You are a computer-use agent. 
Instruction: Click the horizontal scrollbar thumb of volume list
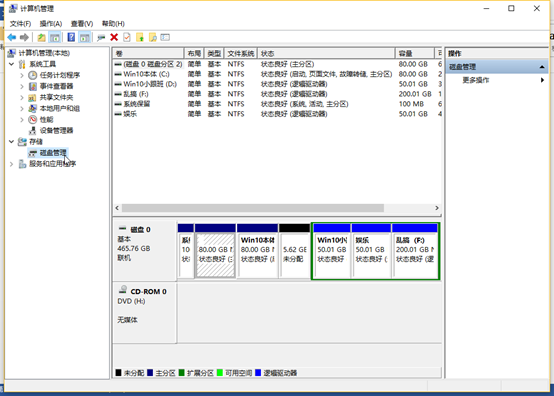253,208
